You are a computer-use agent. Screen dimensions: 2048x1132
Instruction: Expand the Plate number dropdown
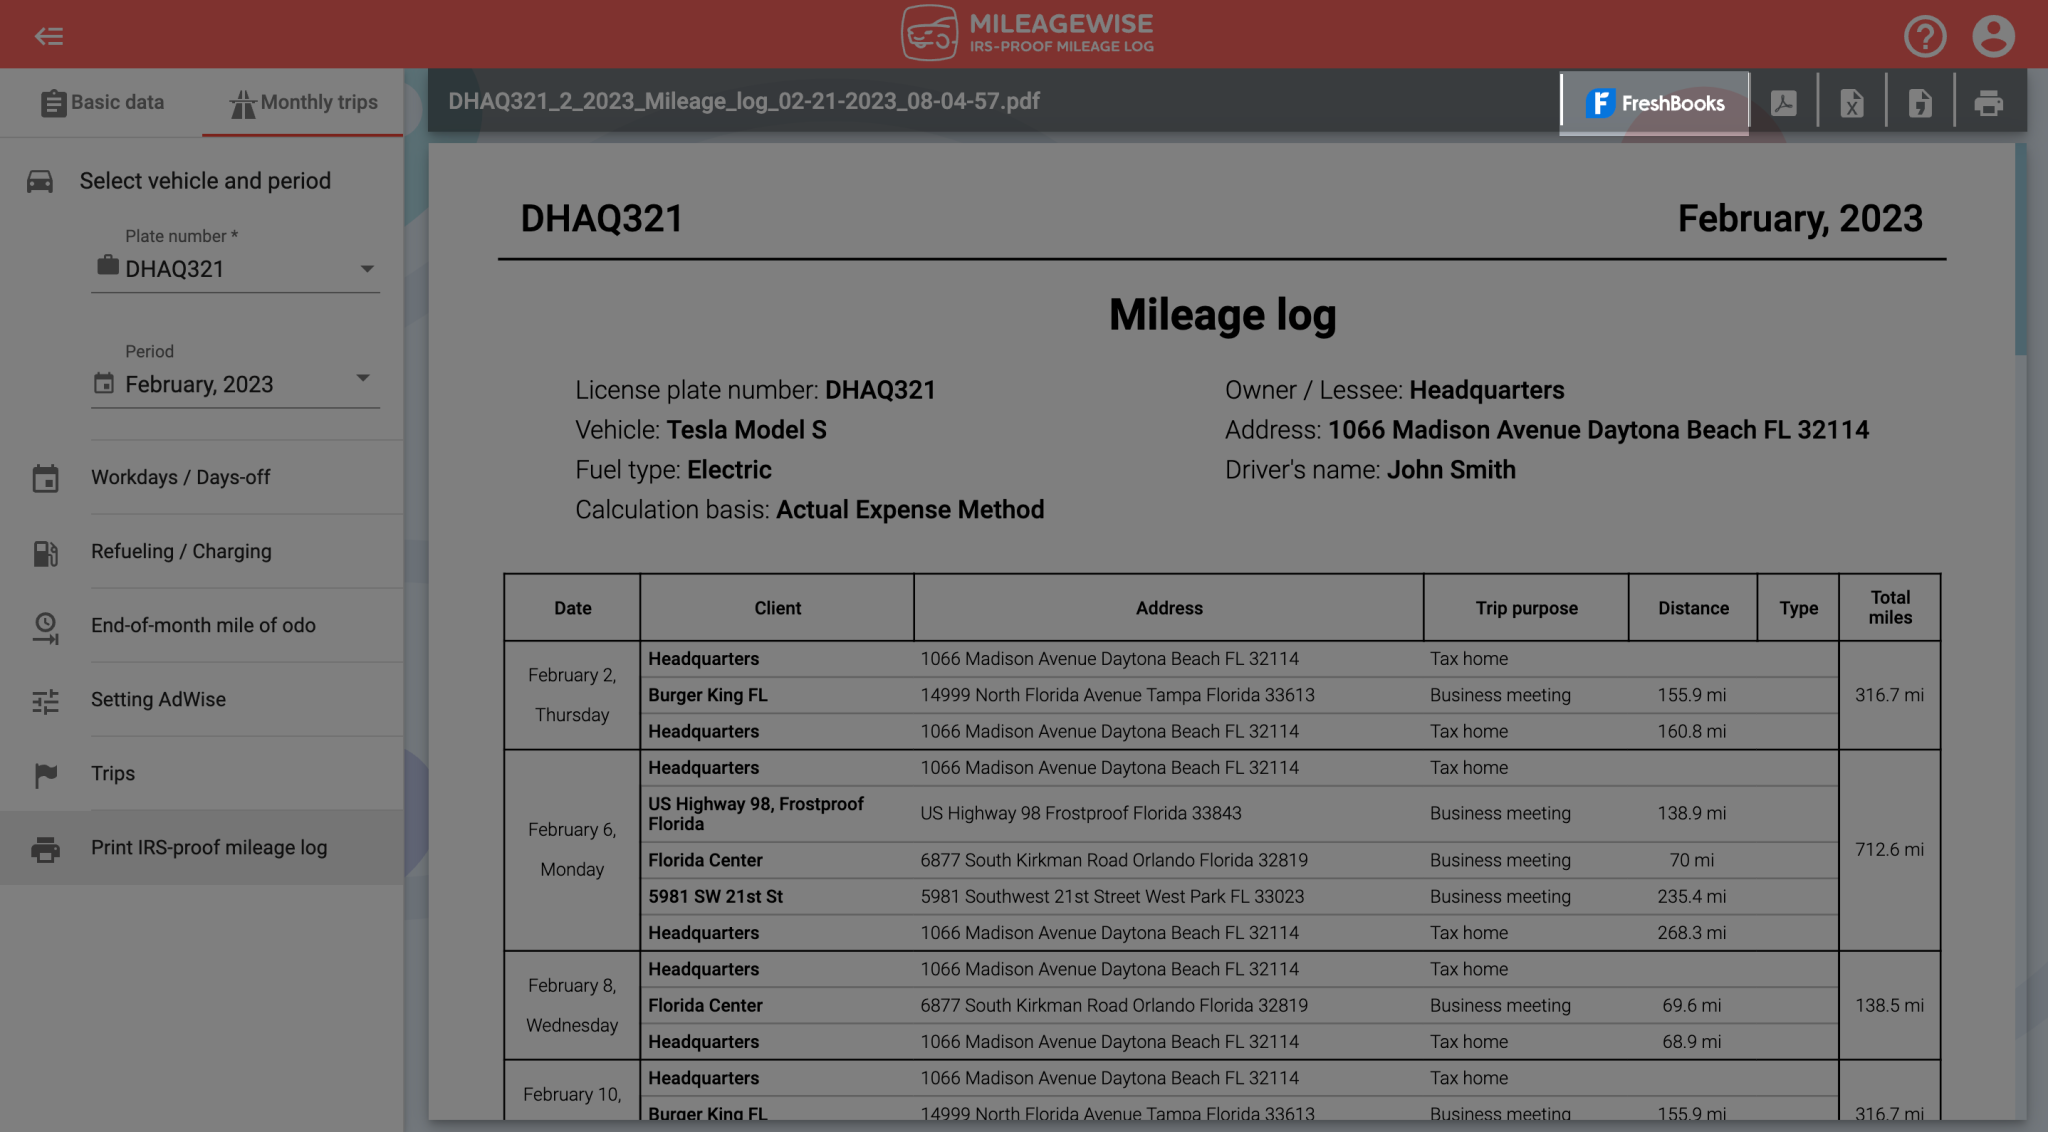point(368,268)
